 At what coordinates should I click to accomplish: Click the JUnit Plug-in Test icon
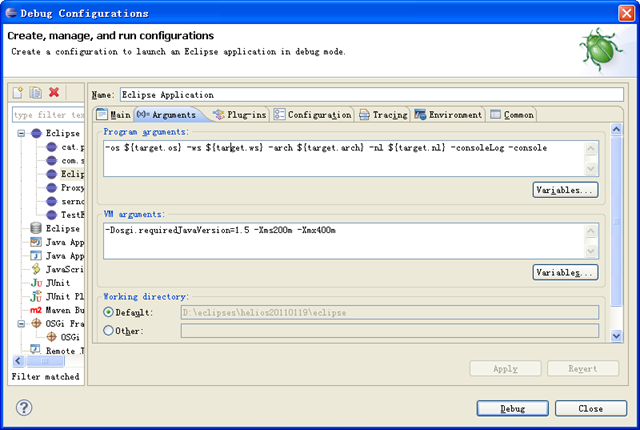pos(36,296)
